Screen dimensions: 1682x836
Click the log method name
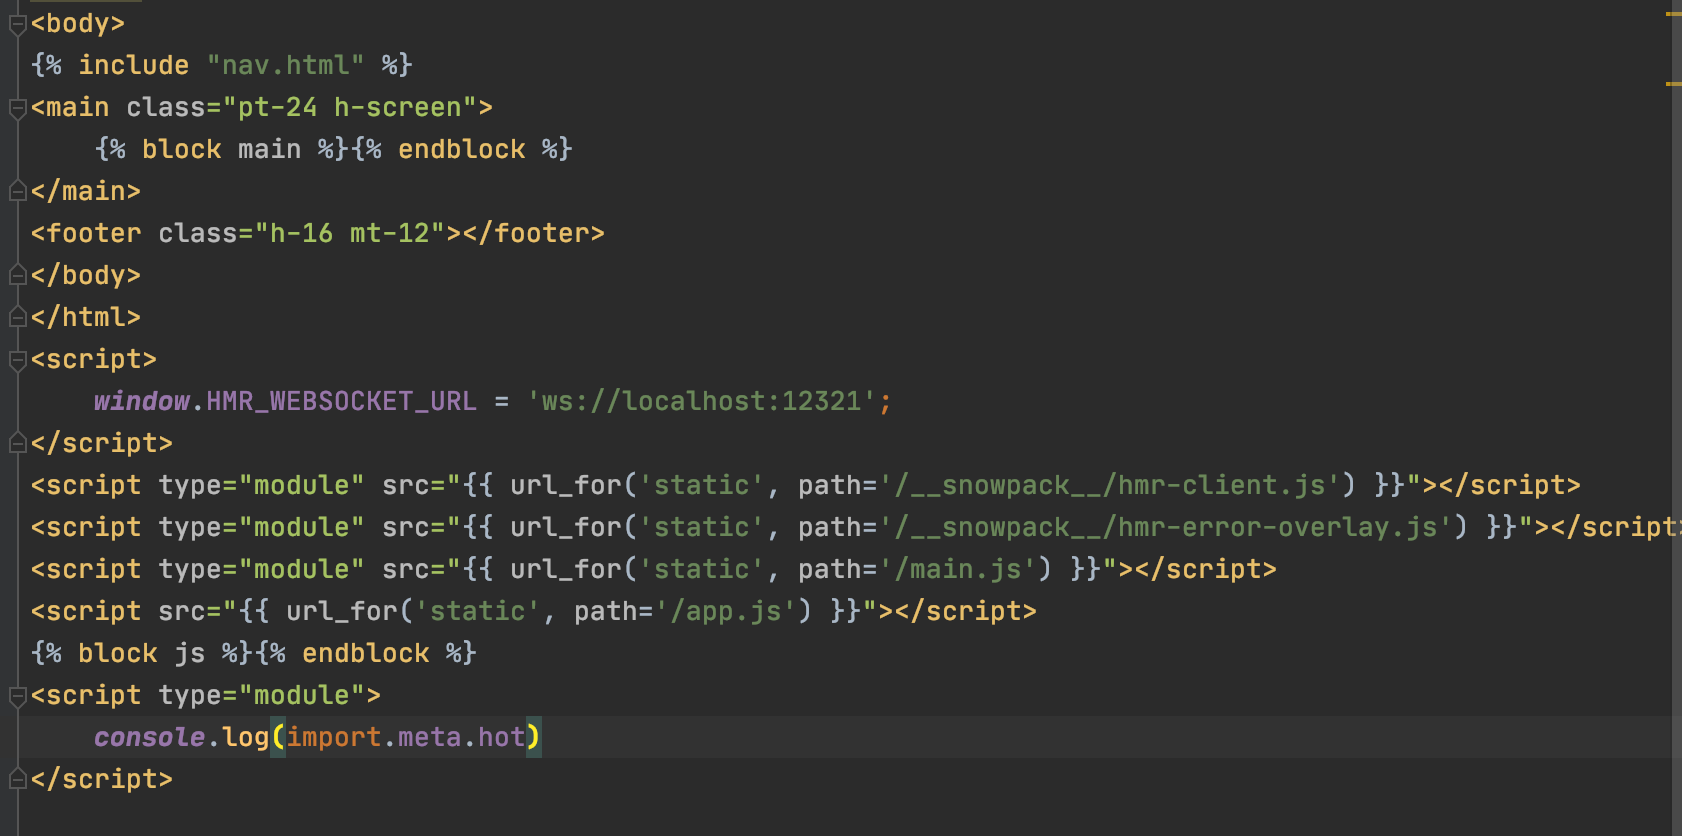coord(246,737)
